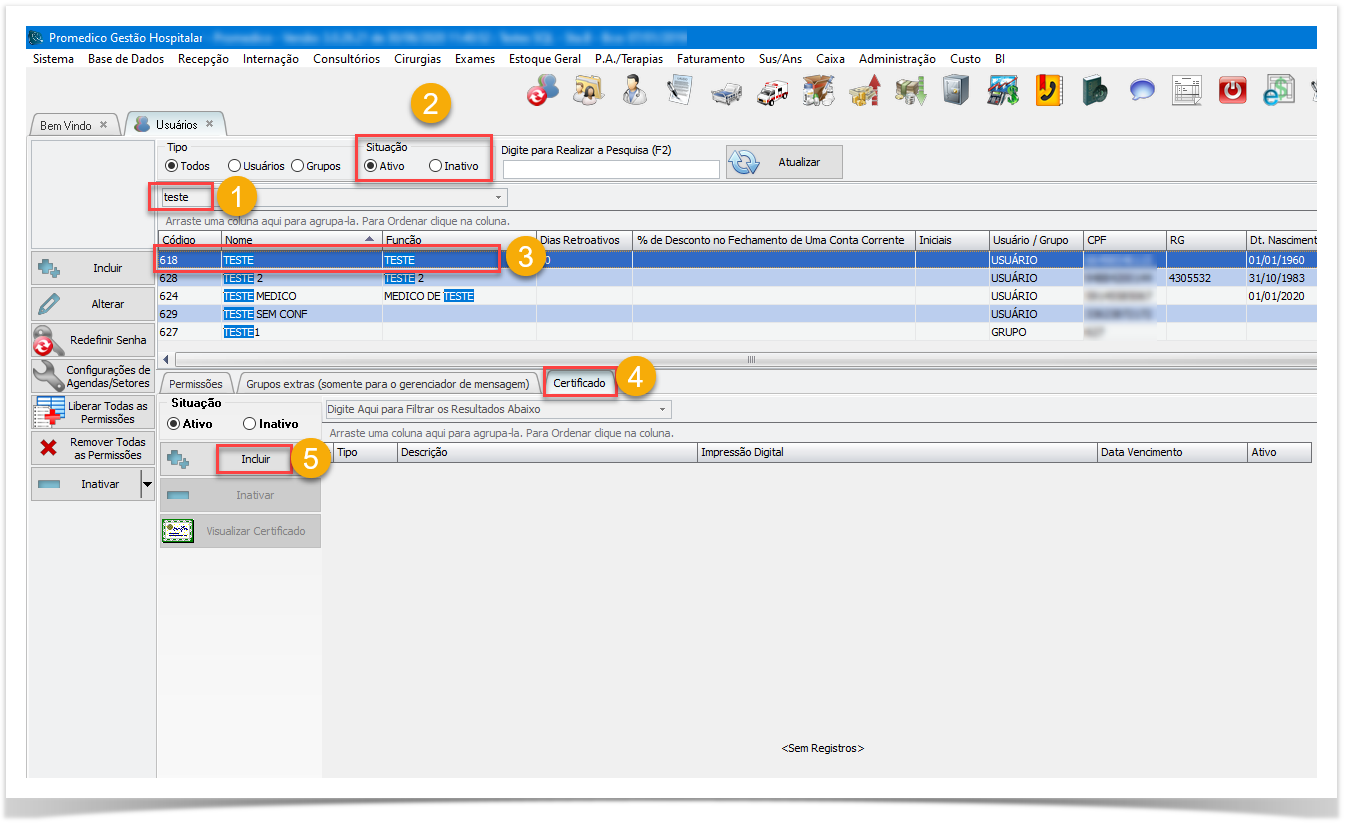Choose the Usuários type radio button
The height and width of the screenshot is (827, 1351).
coord(234,166)
